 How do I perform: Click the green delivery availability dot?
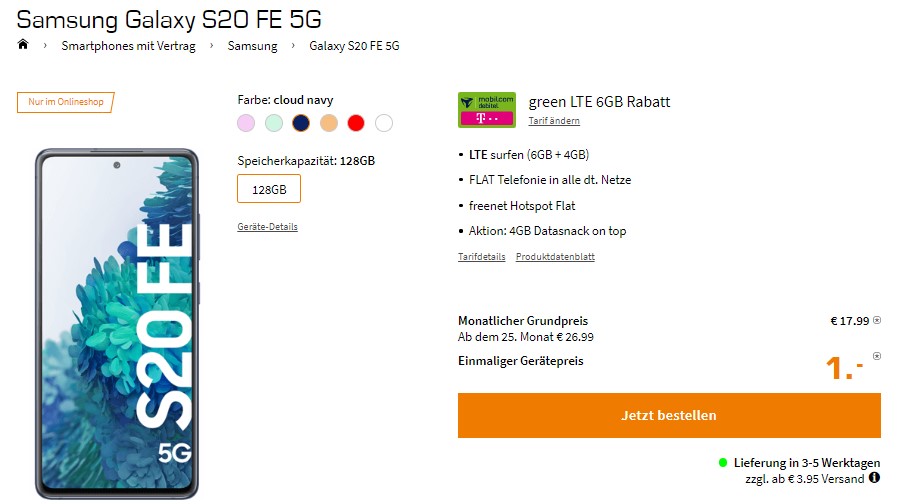click(723, 463)
